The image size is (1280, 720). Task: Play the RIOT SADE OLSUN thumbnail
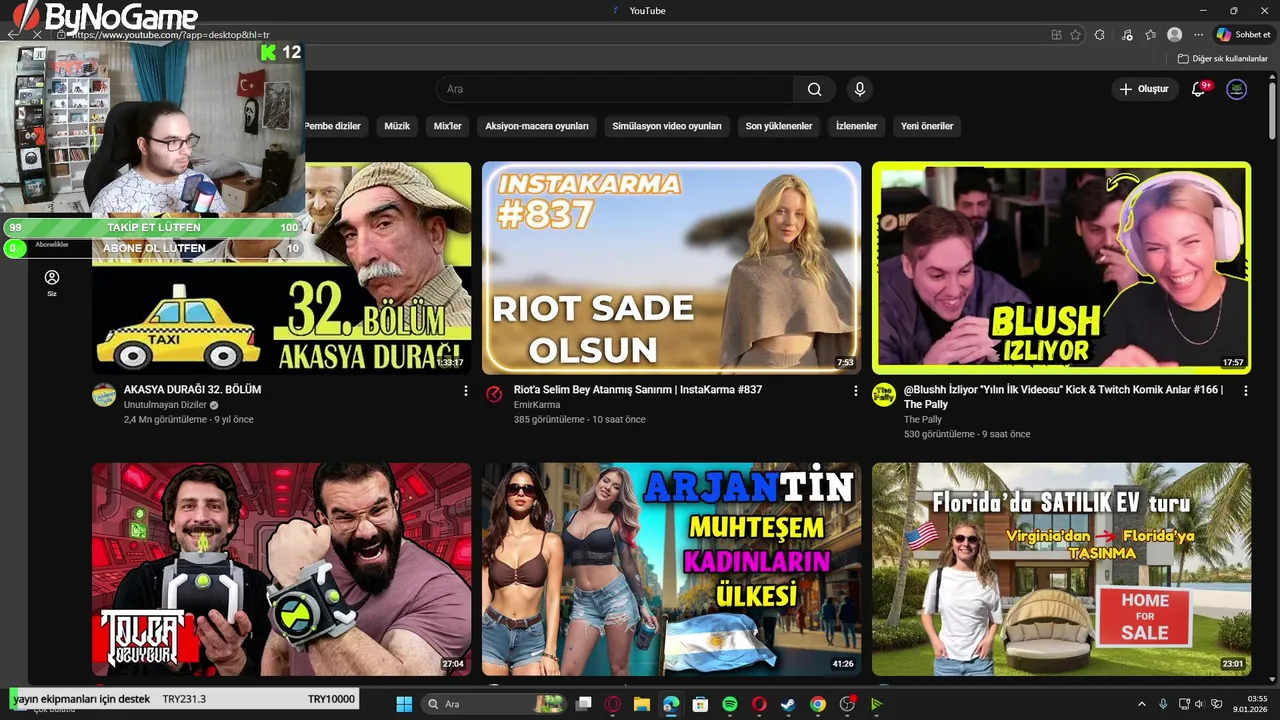[x=672, y=268]
